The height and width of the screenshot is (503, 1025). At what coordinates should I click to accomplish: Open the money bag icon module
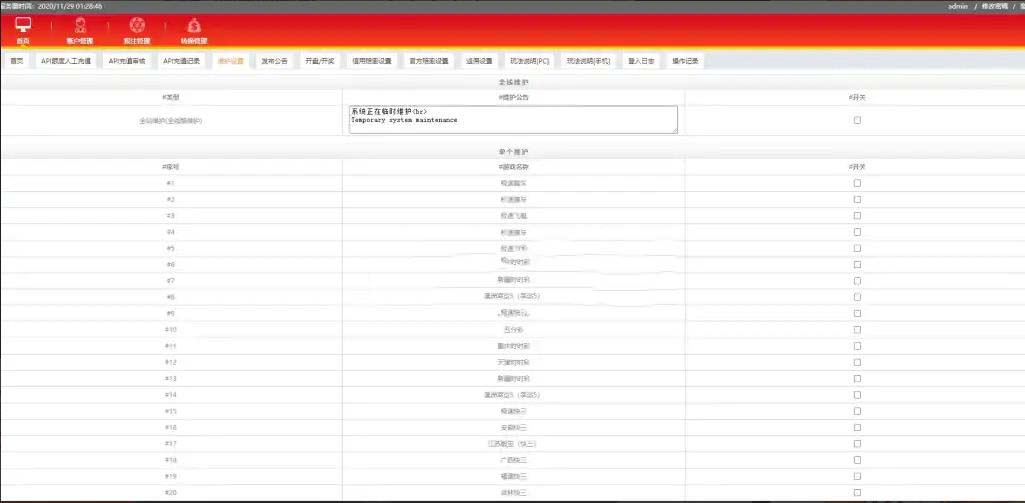pos(194,25)
